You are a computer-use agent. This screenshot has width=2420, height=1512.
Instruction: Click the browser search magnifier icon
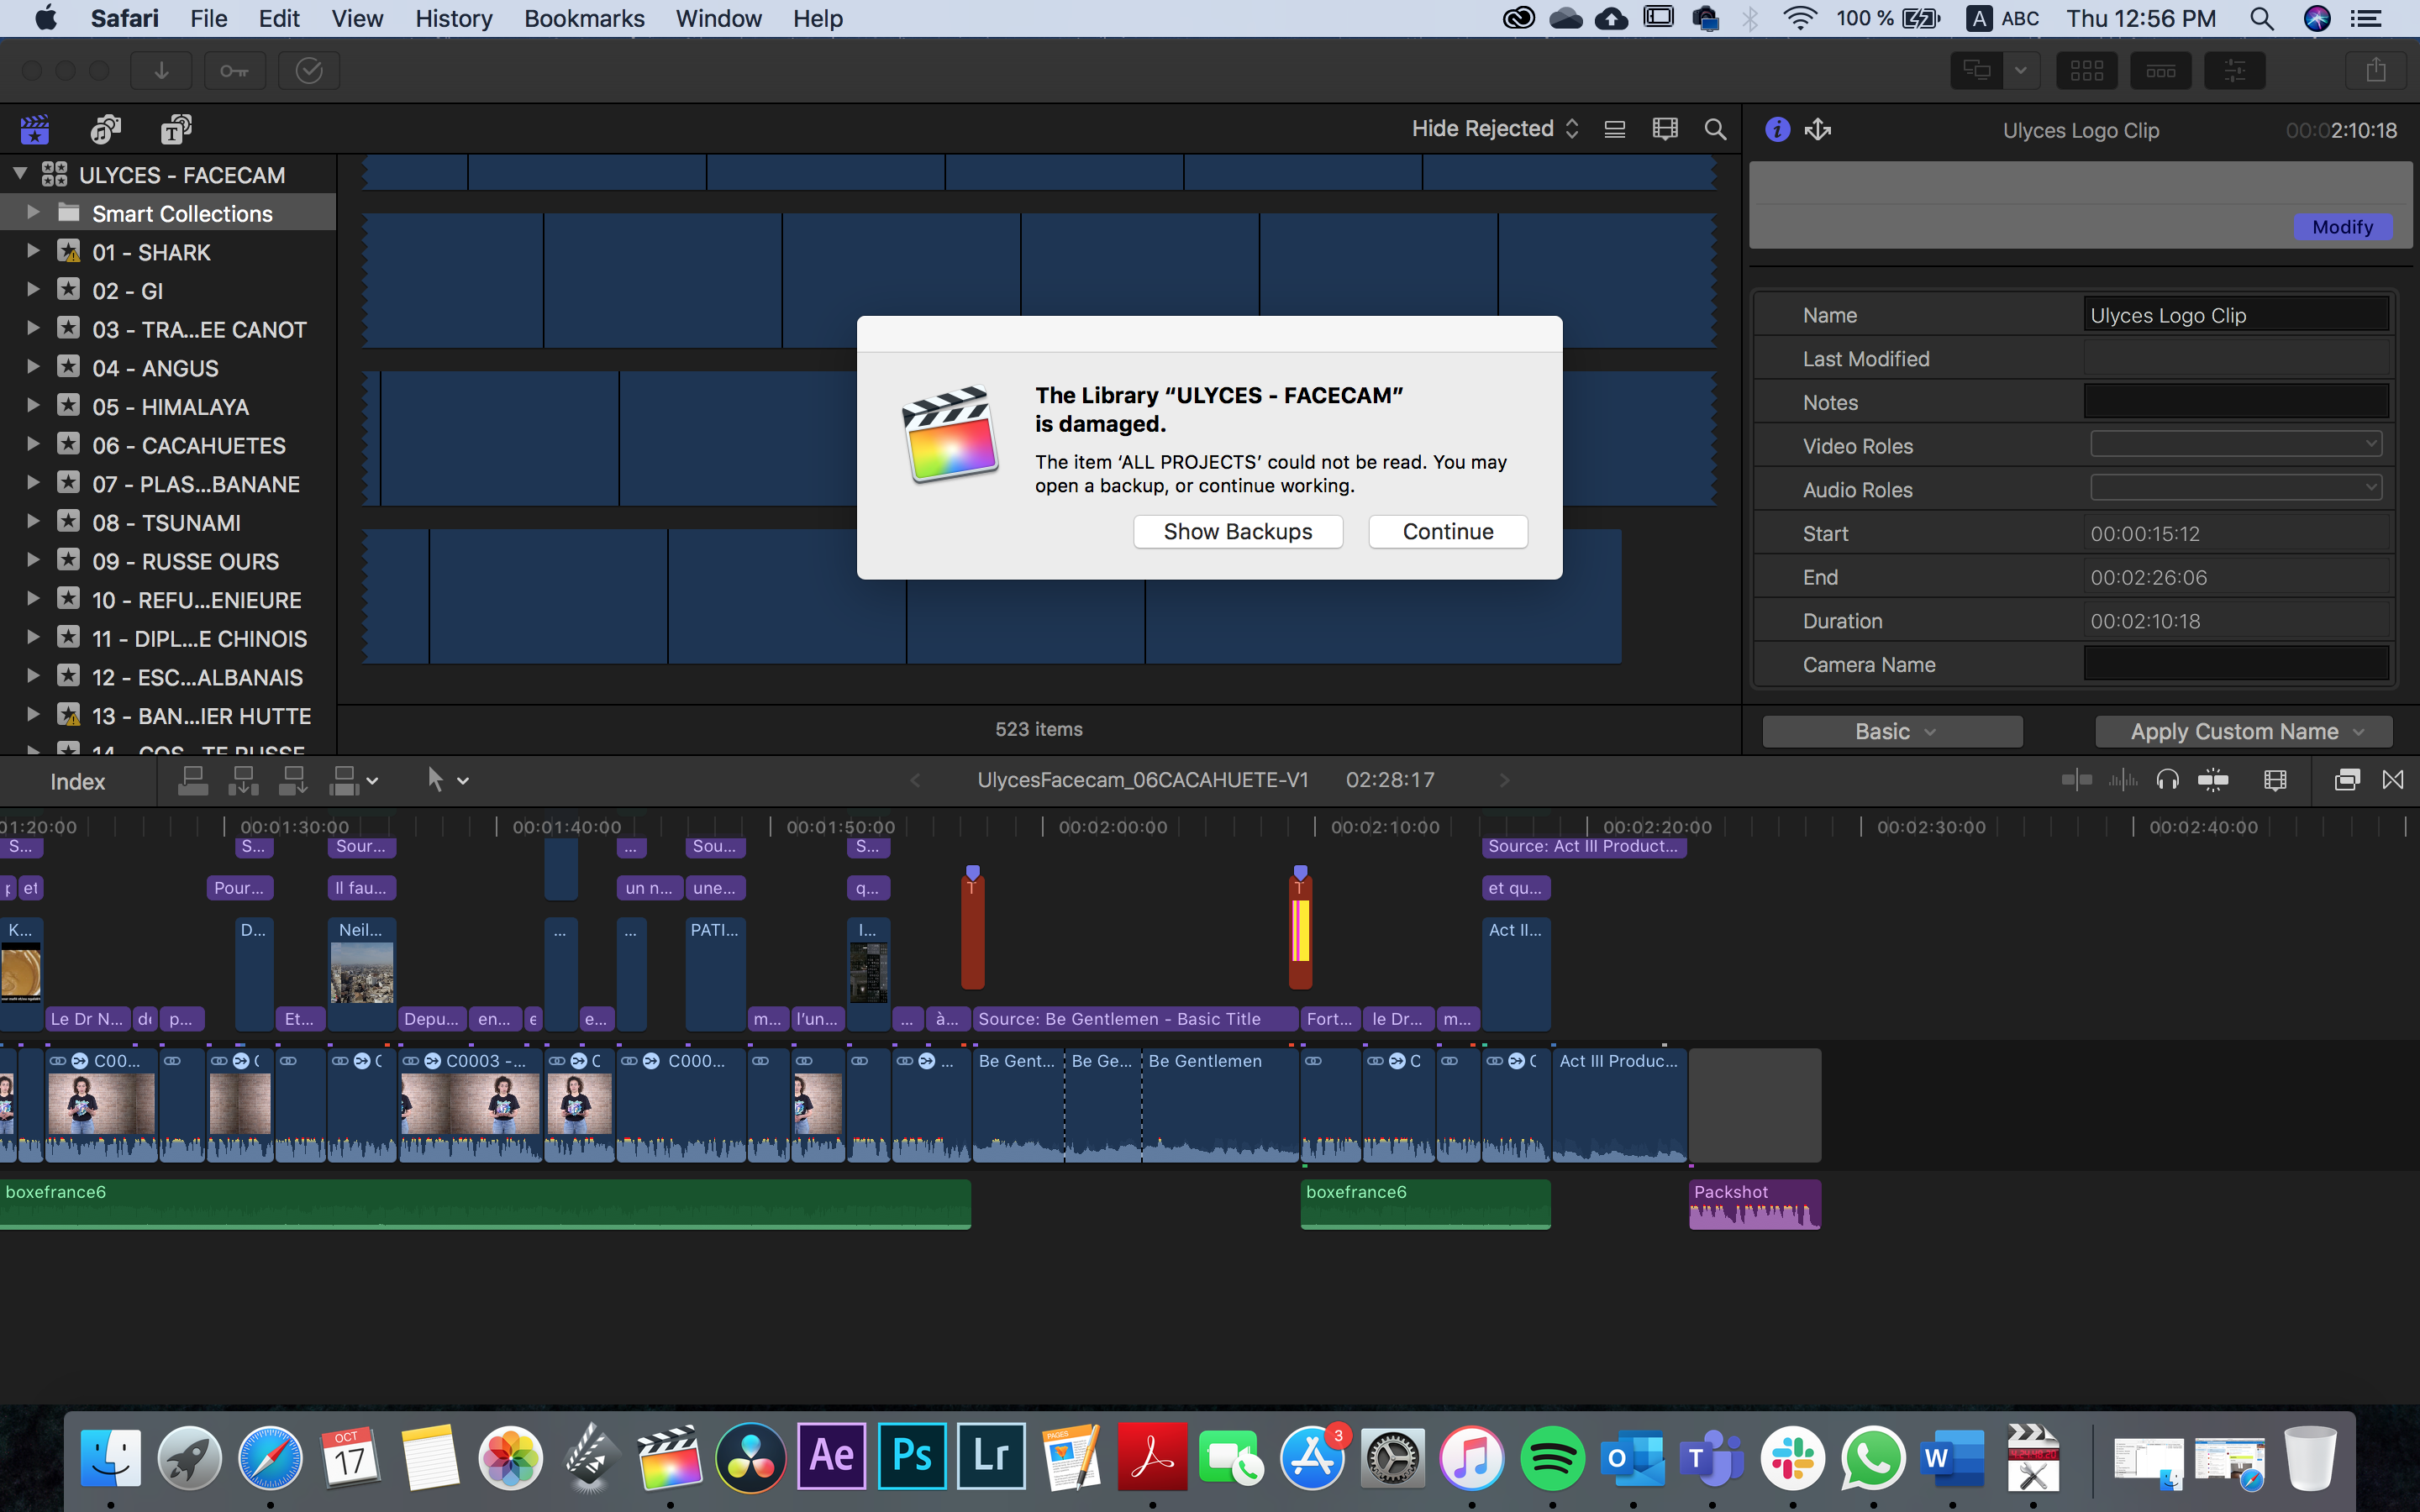coord(1715,129)
